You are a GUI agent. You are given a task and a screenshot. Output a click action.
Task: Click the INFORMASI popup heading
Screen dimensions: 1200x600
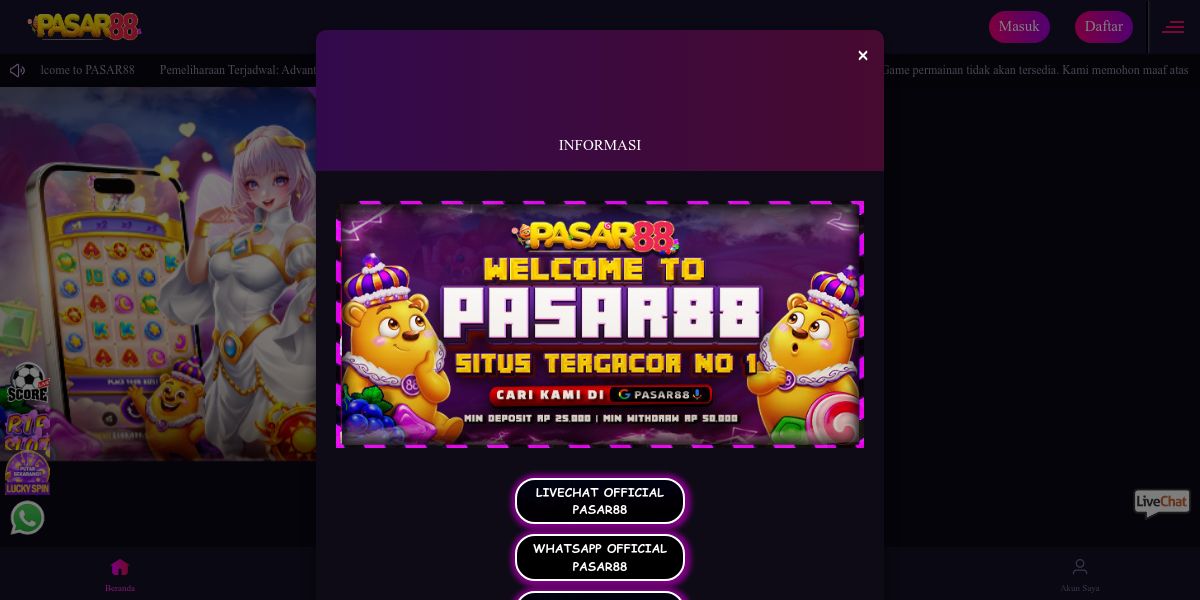click(600, 145)
